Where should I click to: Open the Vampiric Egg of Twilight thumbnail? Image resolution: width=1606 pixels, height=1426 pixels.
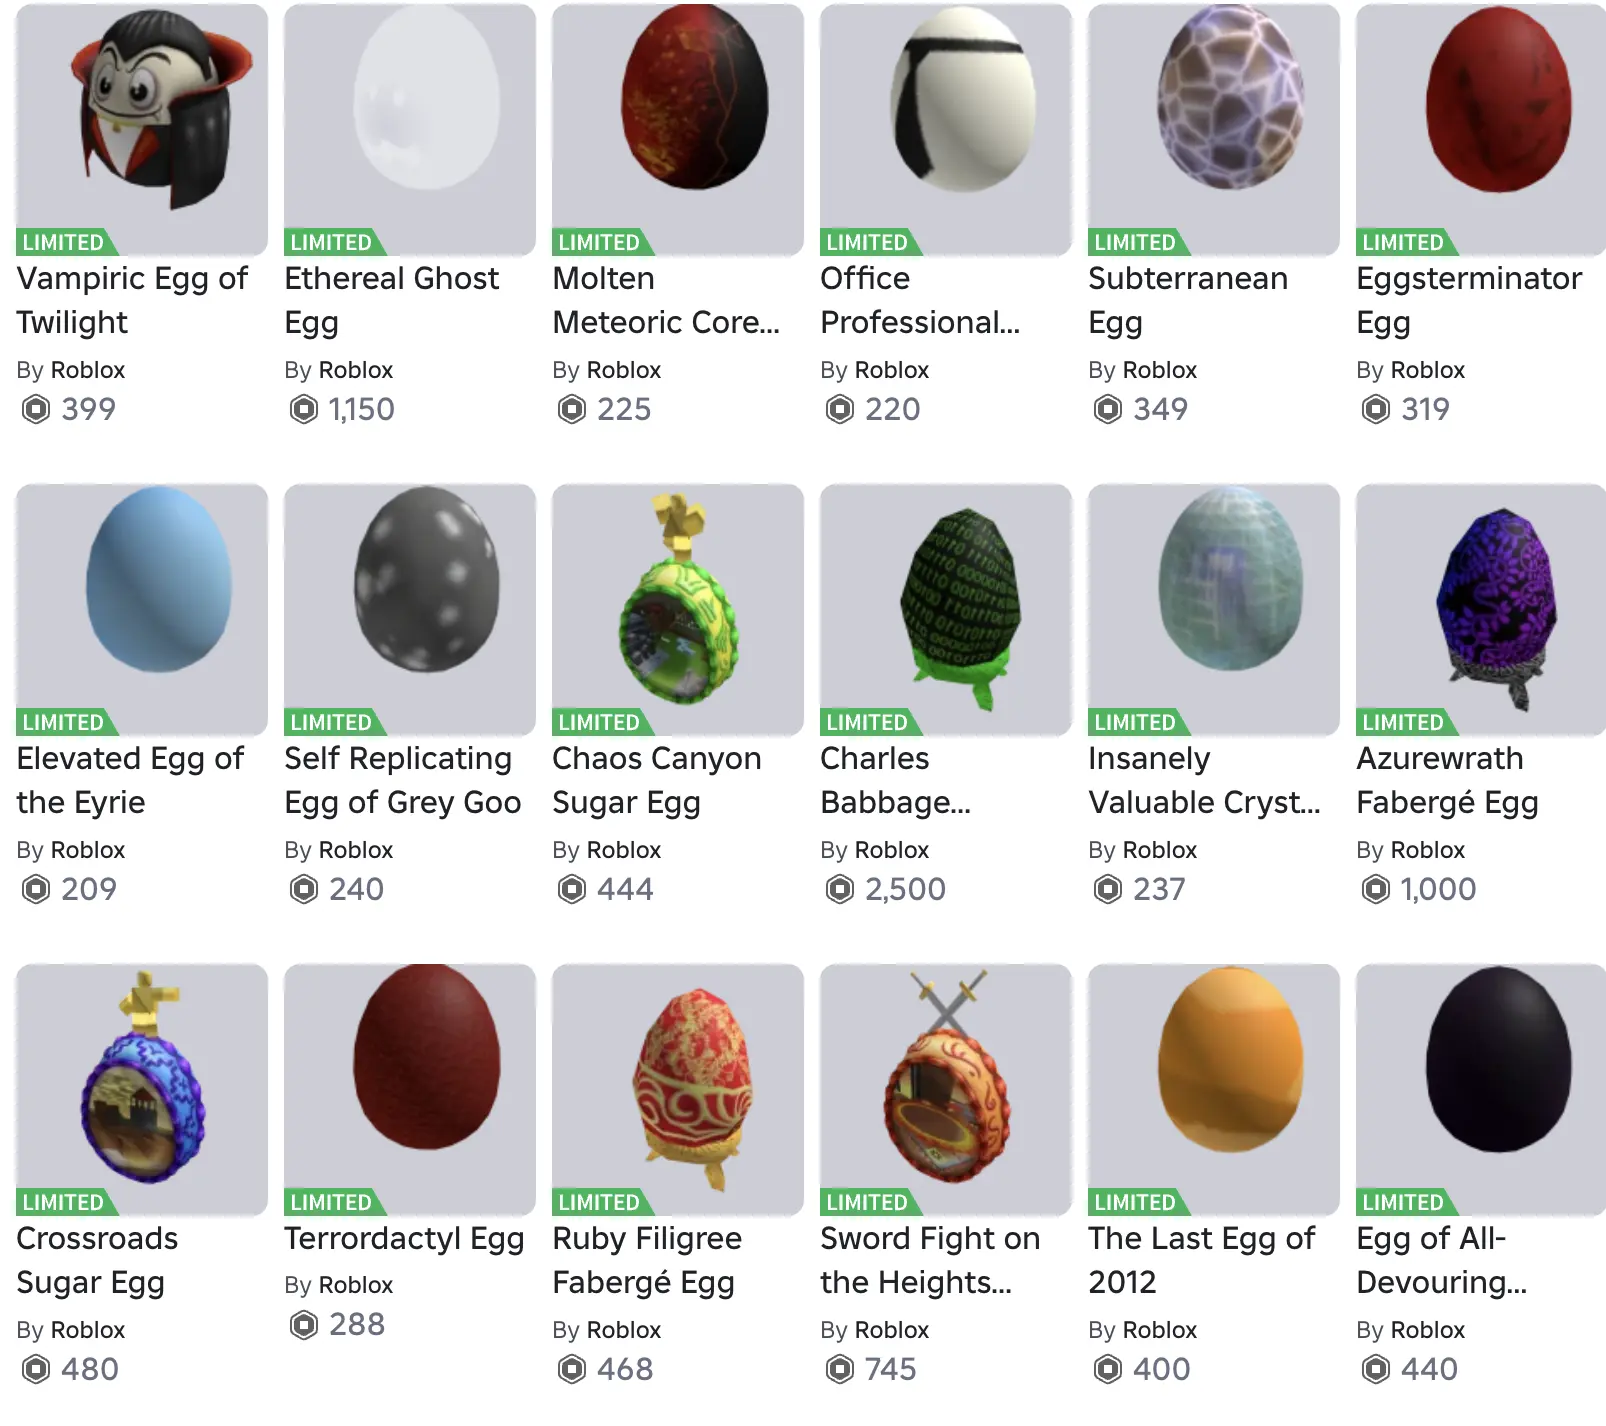click(142, 130)
